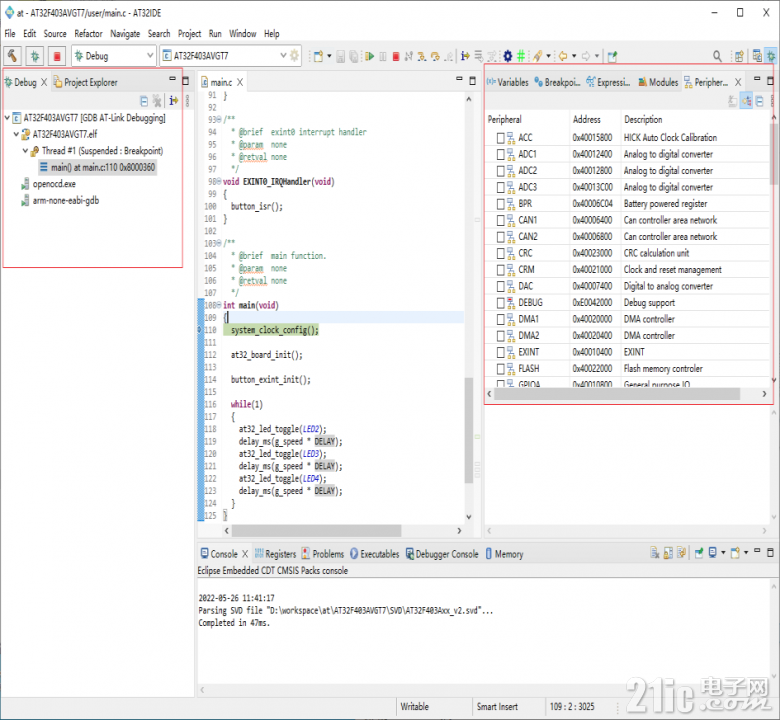Click the Resume play icon in toolbar
Screen dimensions: 780x720
click(369, 56)
